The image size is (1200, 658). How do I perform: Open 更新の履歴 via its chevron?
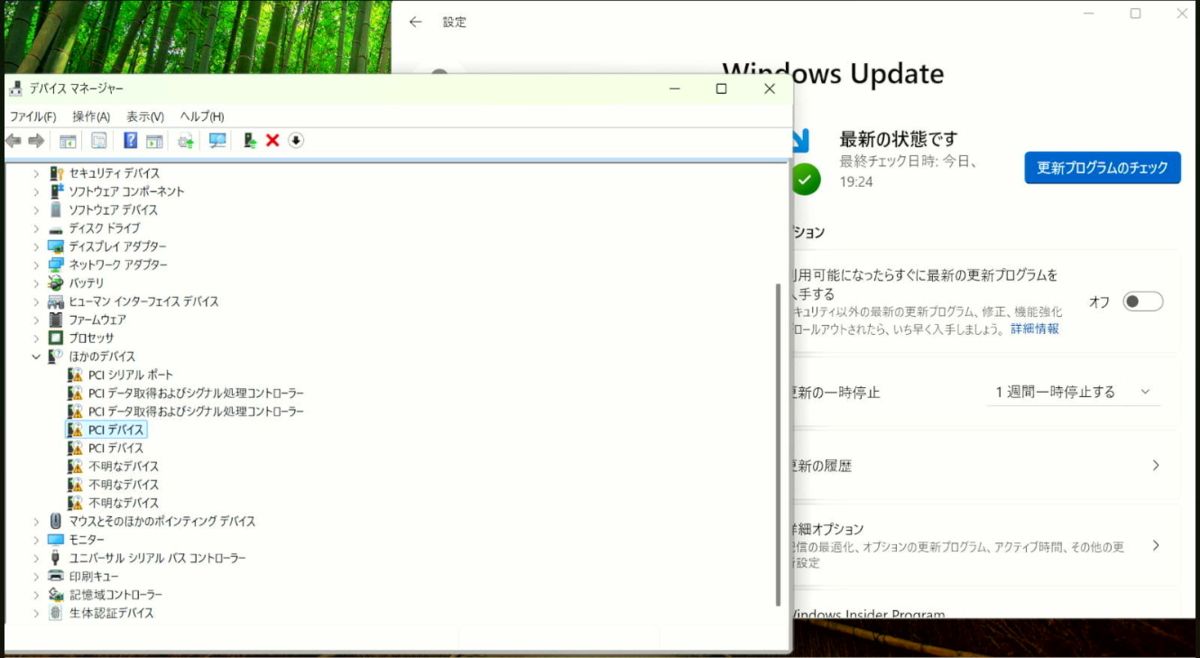pos(1156,466)
